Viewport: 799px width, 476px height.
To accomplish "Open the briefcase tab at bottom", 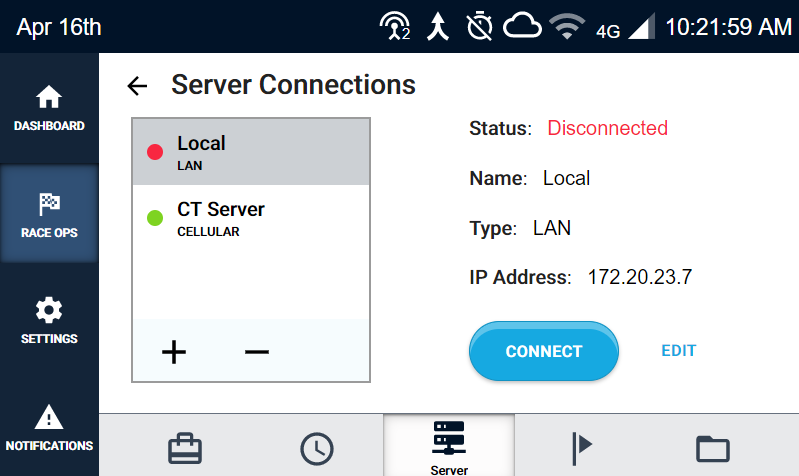I will click(x=185, y=448).
